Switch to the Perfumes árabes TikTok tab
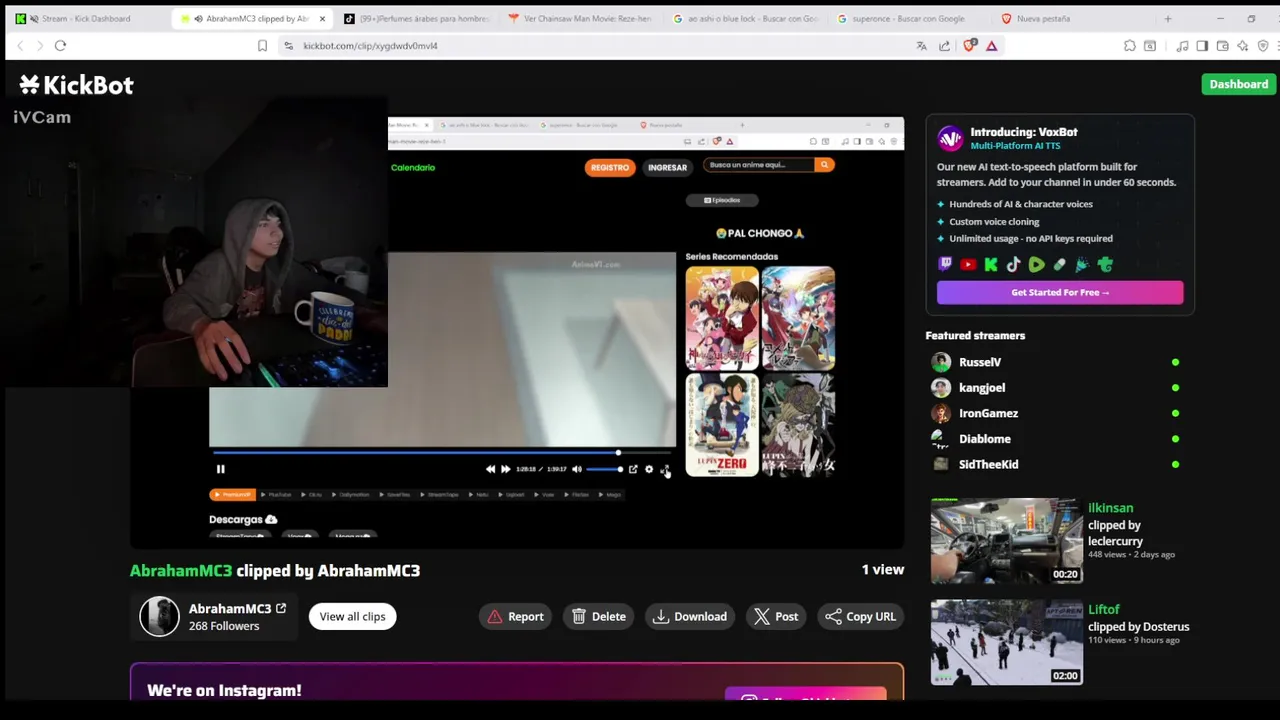Image resolution: width=1280 pixels, height=720 pixels. [x=418, y=18]
